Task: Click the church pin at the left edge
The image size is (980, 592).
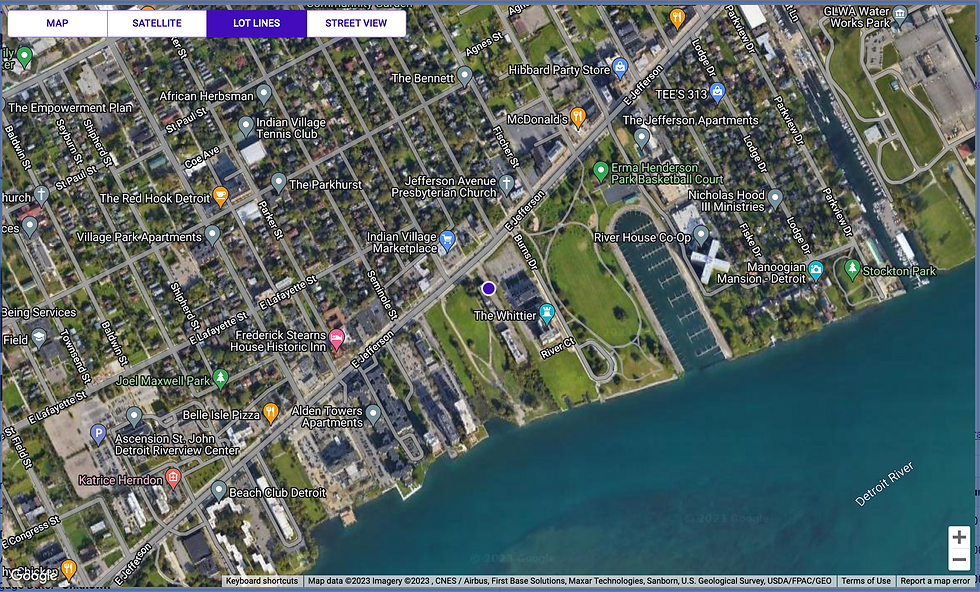Action: [41, 194]
